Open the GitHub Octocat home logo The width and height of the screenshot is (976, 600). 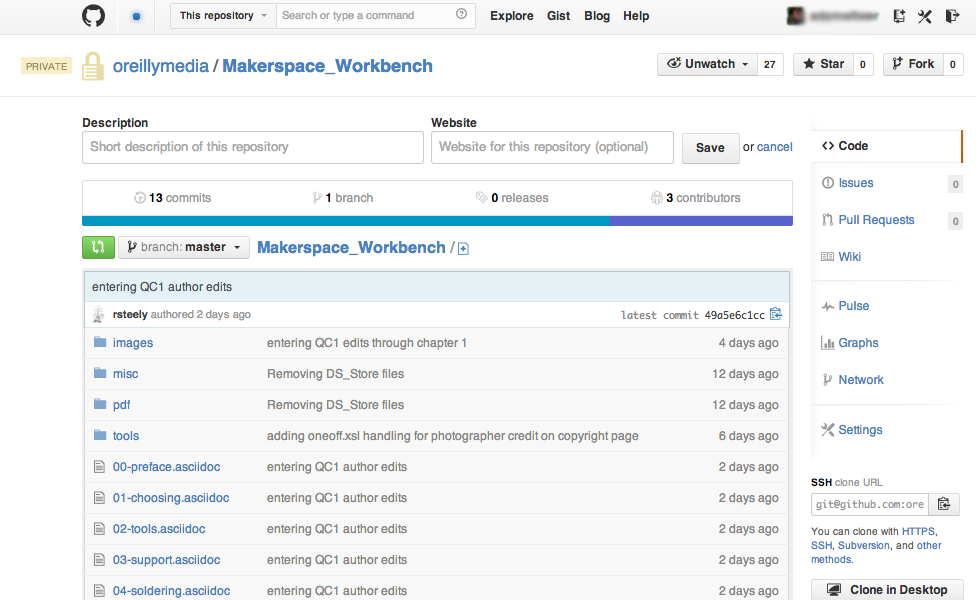pos(93,16)
